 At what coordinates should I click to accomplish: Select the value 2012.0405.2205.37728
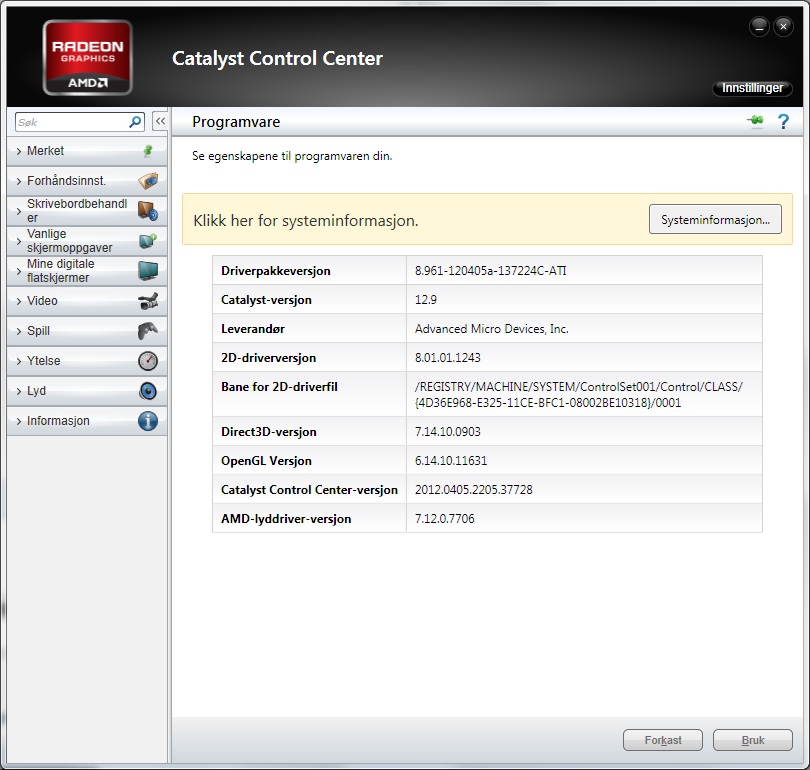click(x=473, y=490)
